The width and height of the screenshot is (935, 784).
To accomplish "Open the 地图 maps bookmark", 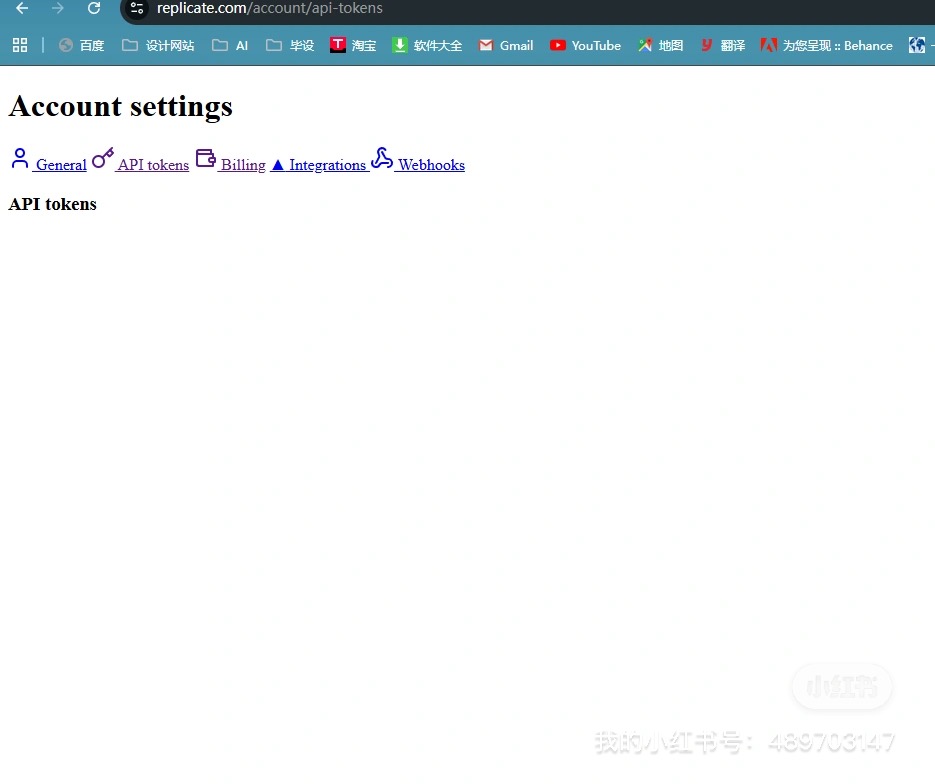I will pyautogui.click(x=660, y=45).
